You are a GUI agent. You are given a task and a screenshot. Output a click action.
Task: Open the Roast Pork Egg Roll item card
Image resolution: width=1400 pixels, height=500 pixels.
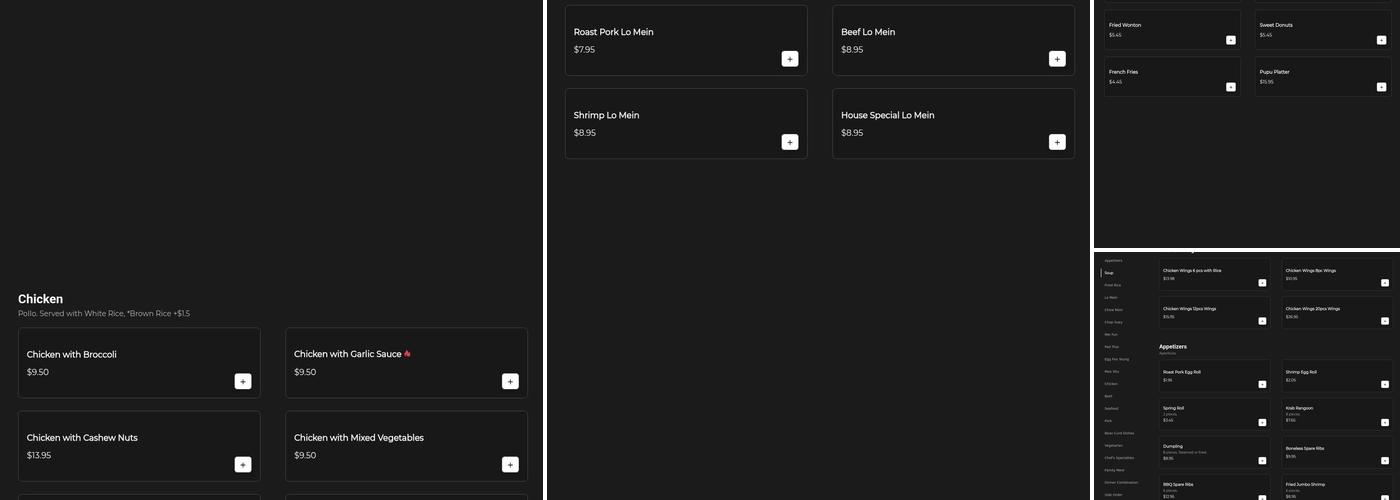tap(1214, 376)
